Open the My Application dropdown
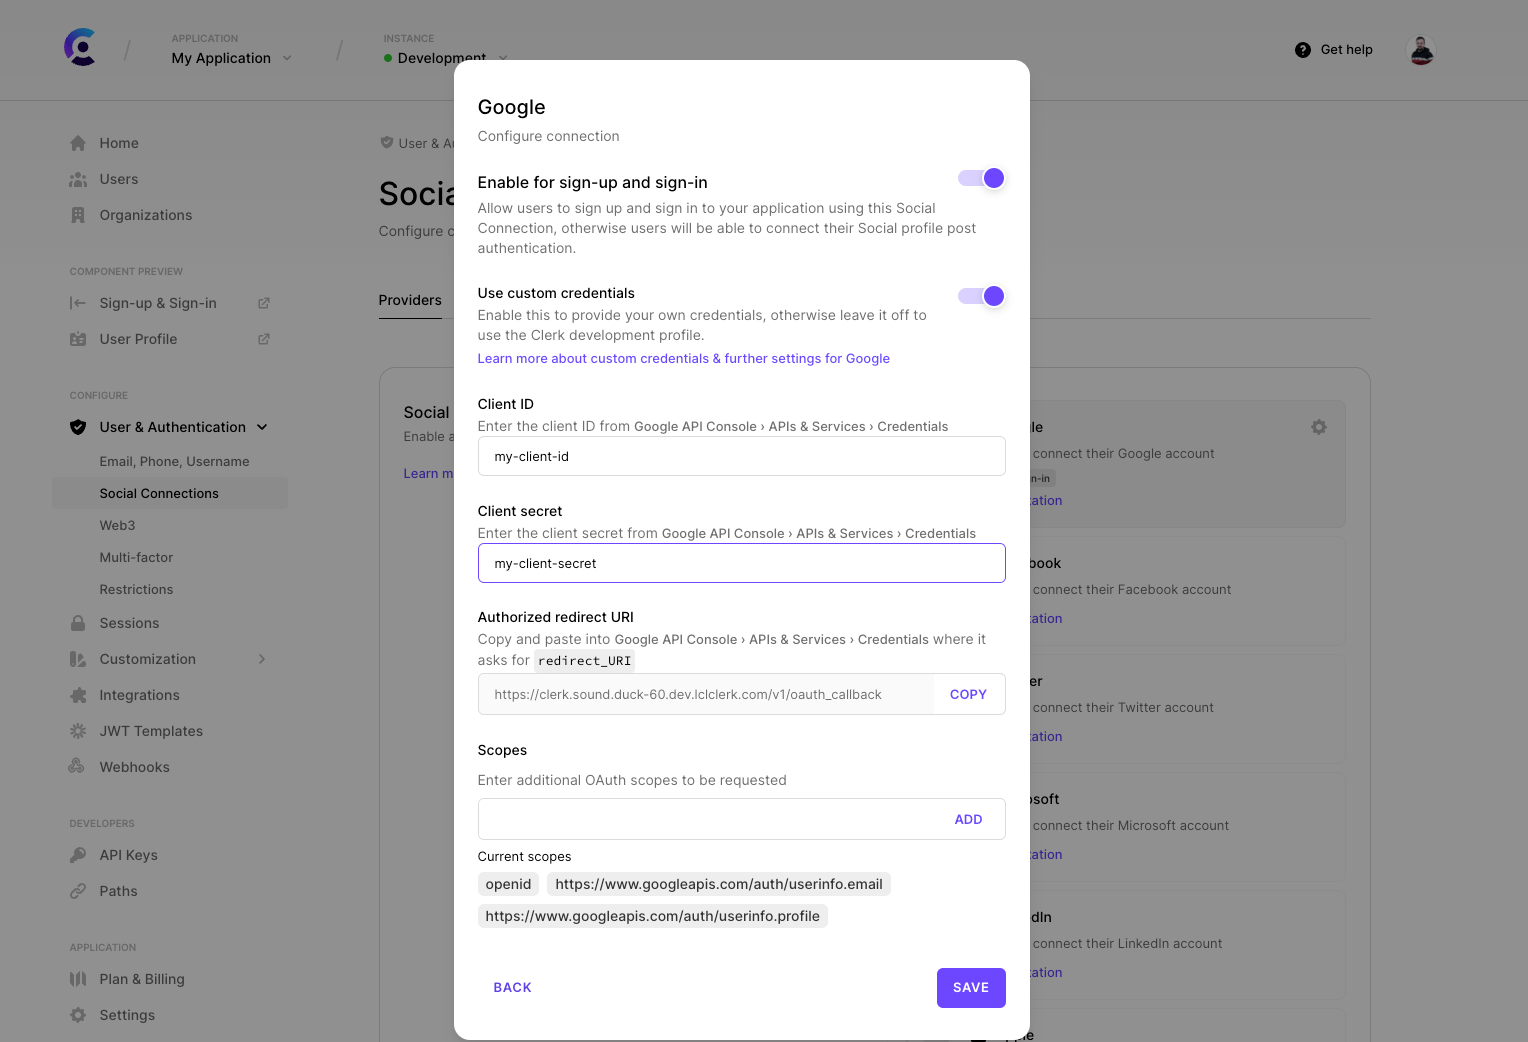Image resolution: width=1528 pixels, height=1042 pixels. [232, 58]
